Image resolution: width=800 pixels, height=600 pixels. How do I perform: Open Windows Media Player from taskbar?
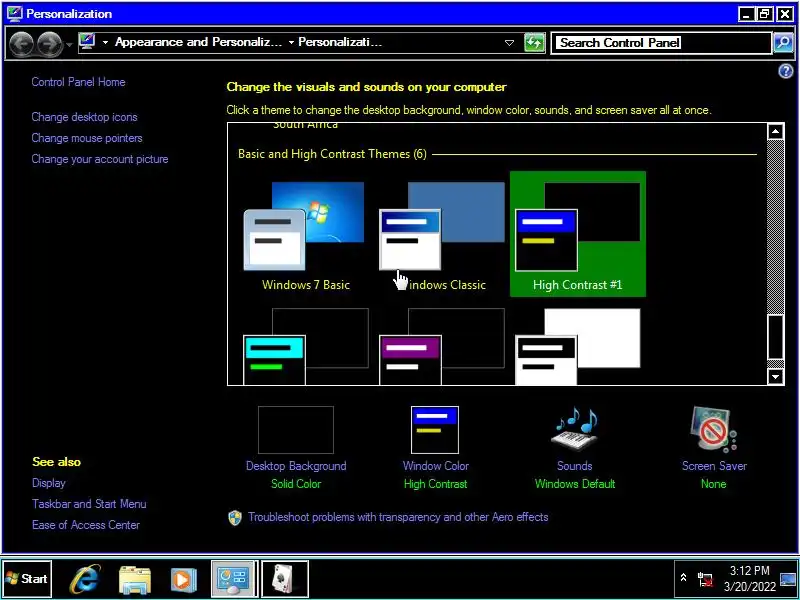[184, 579]
